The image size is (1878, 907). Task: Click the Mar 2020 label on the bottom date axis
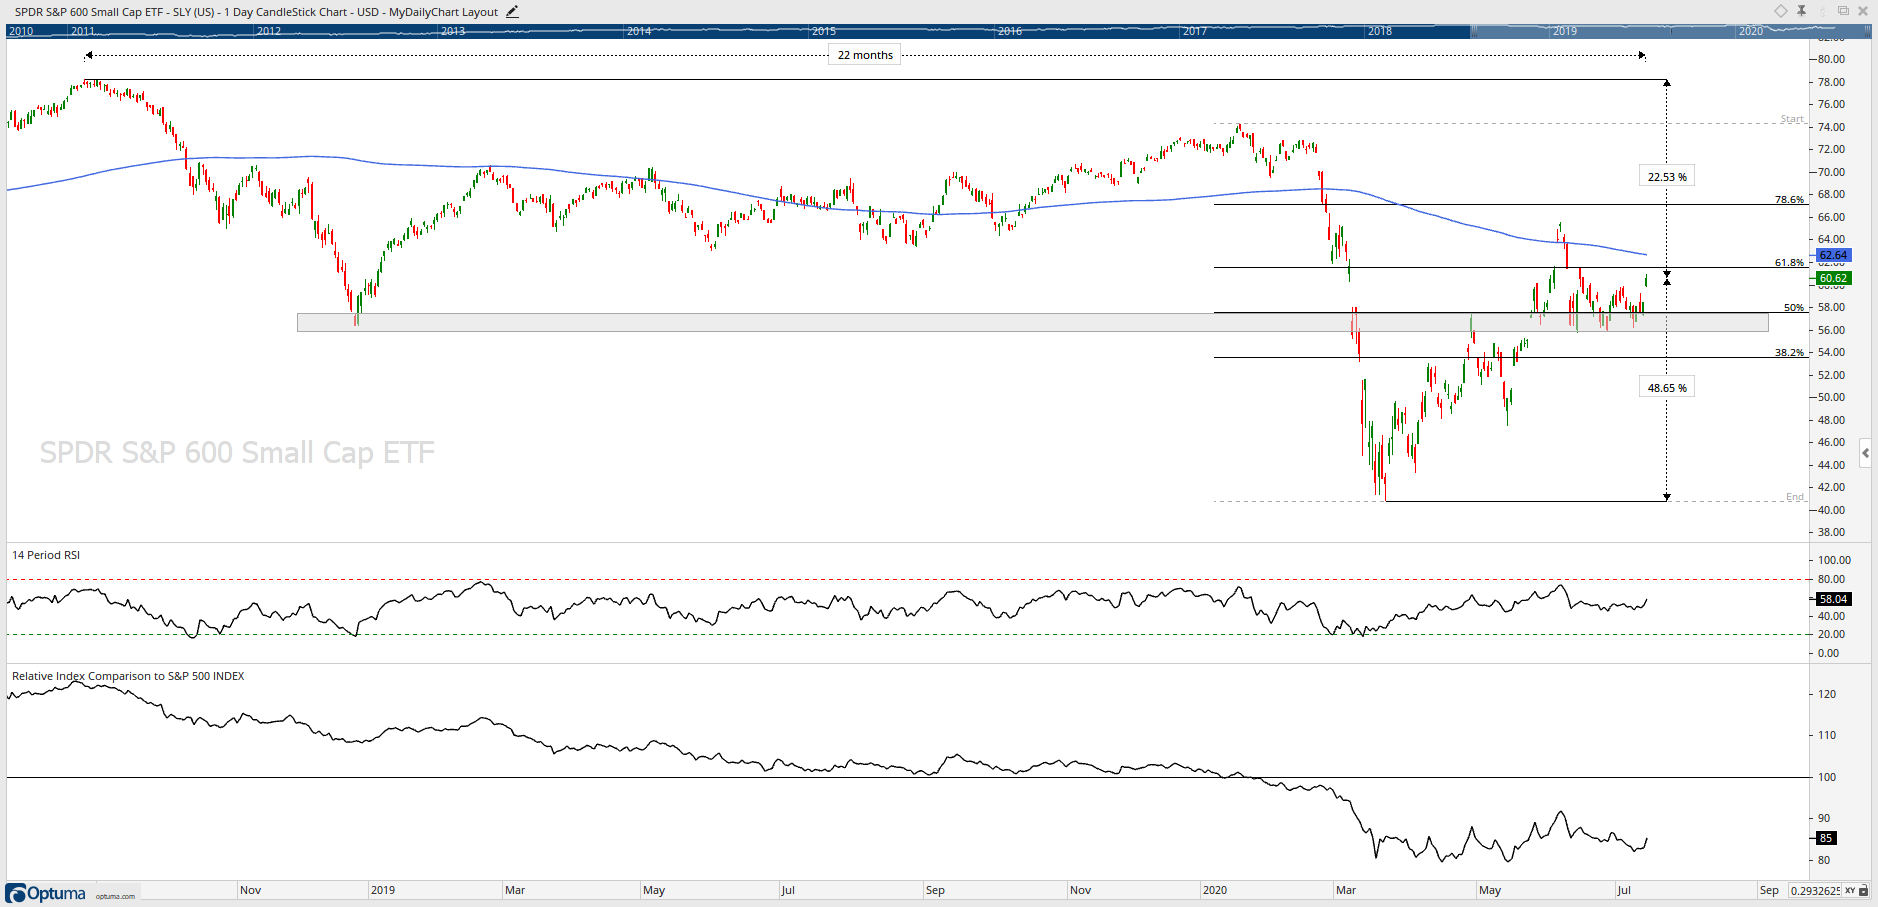1346,890
